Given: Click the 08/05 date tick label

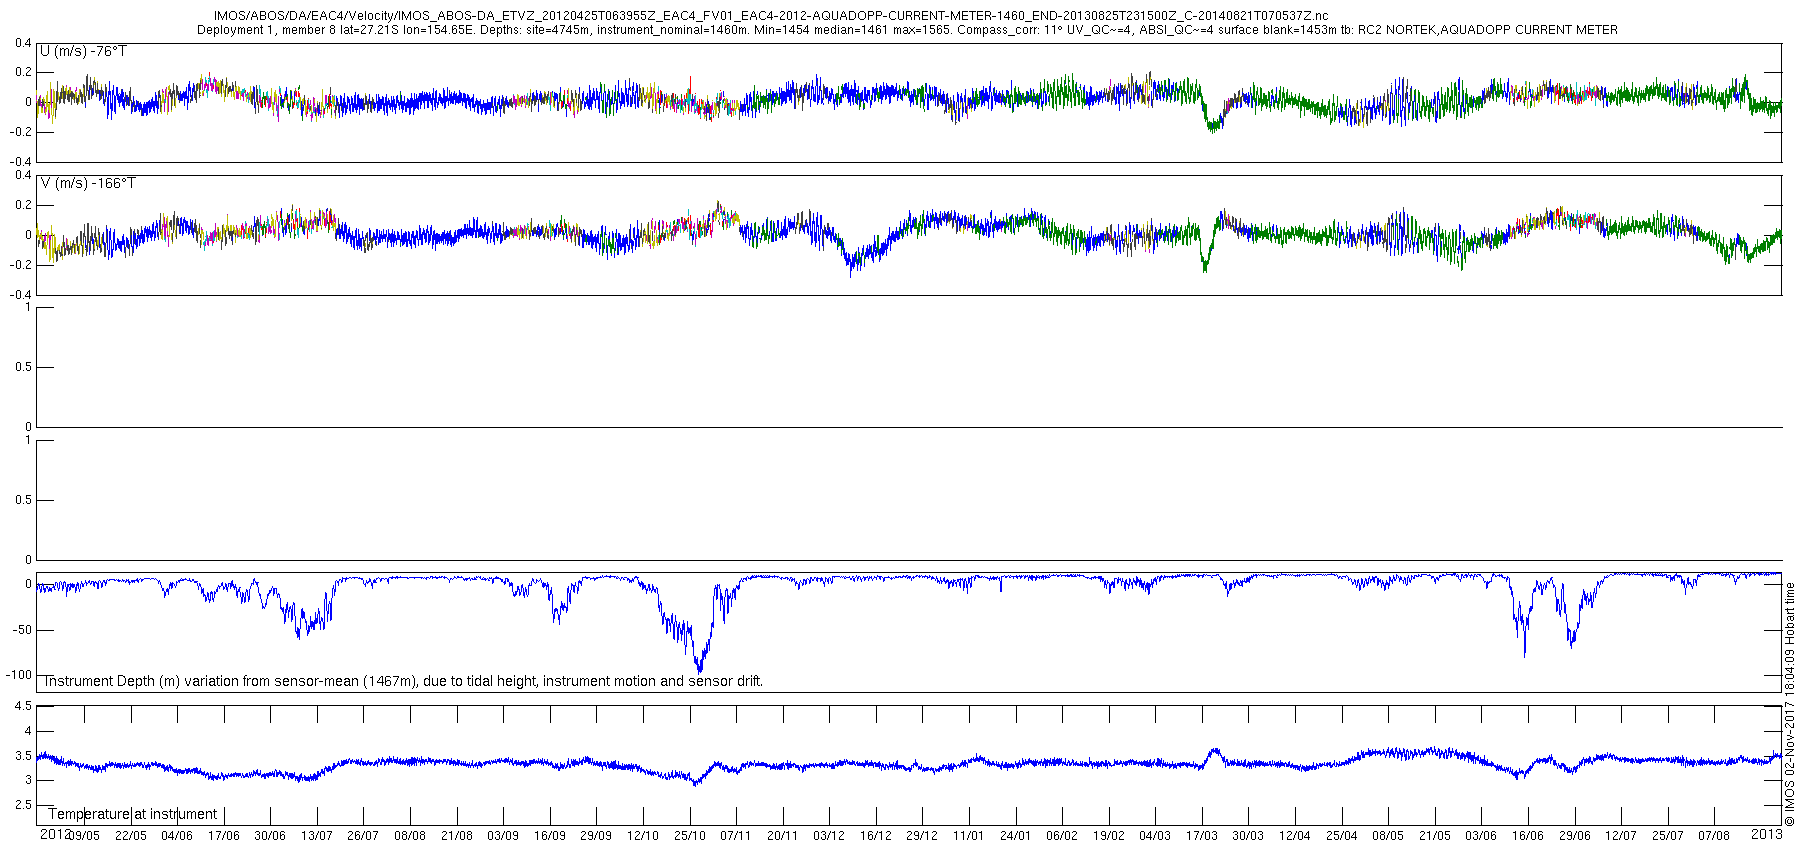Looking at the screenshot, I should 1388,836.
